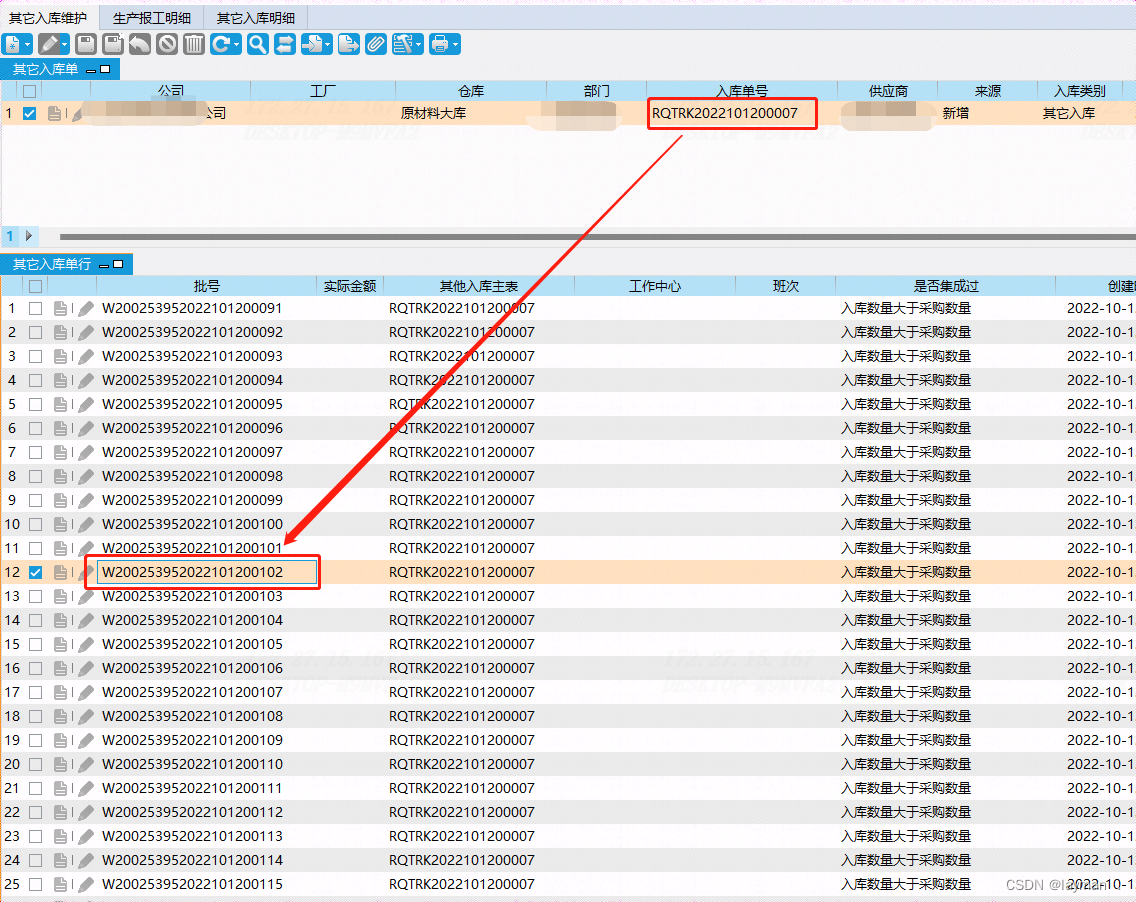Switch to 其它入库维护 tab

point(47,17)
